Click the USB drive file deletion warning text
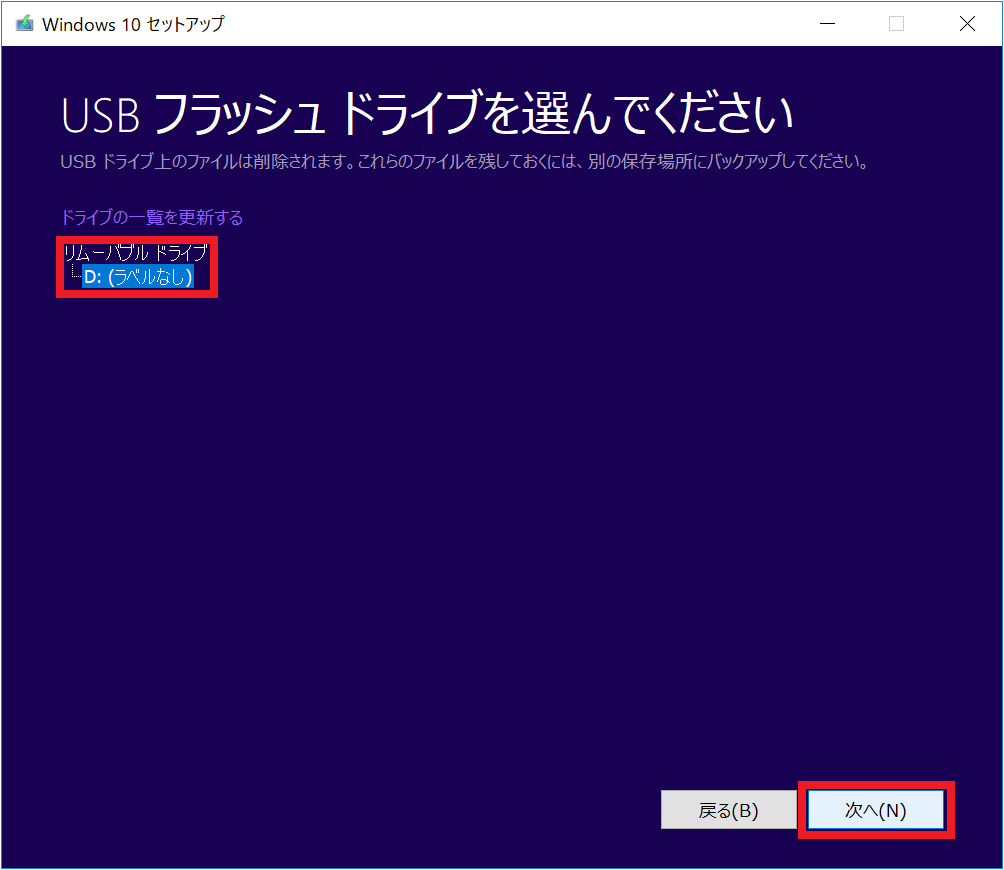 point(463,161)
